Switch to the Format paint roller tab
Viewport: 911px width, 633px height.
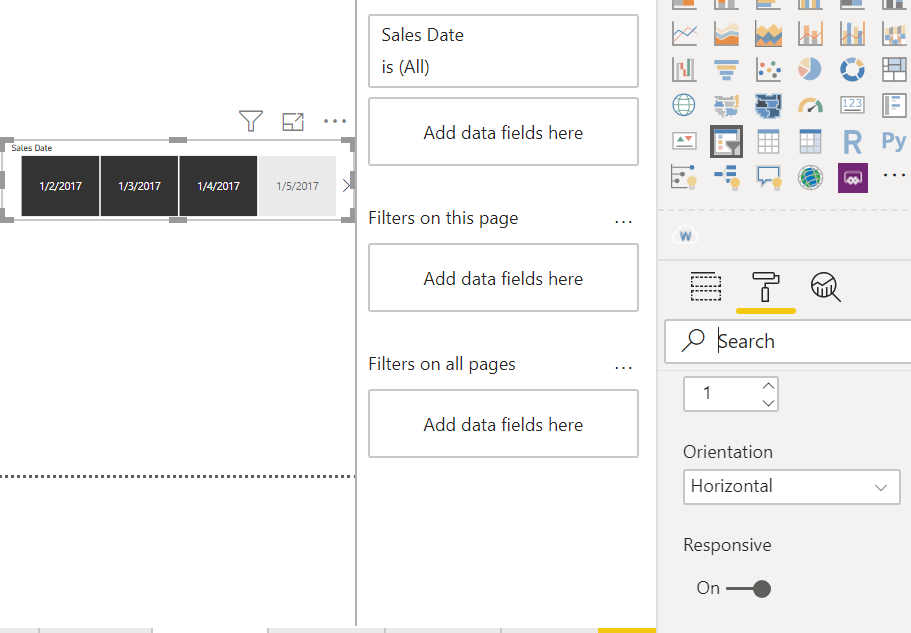click(765, 287)
